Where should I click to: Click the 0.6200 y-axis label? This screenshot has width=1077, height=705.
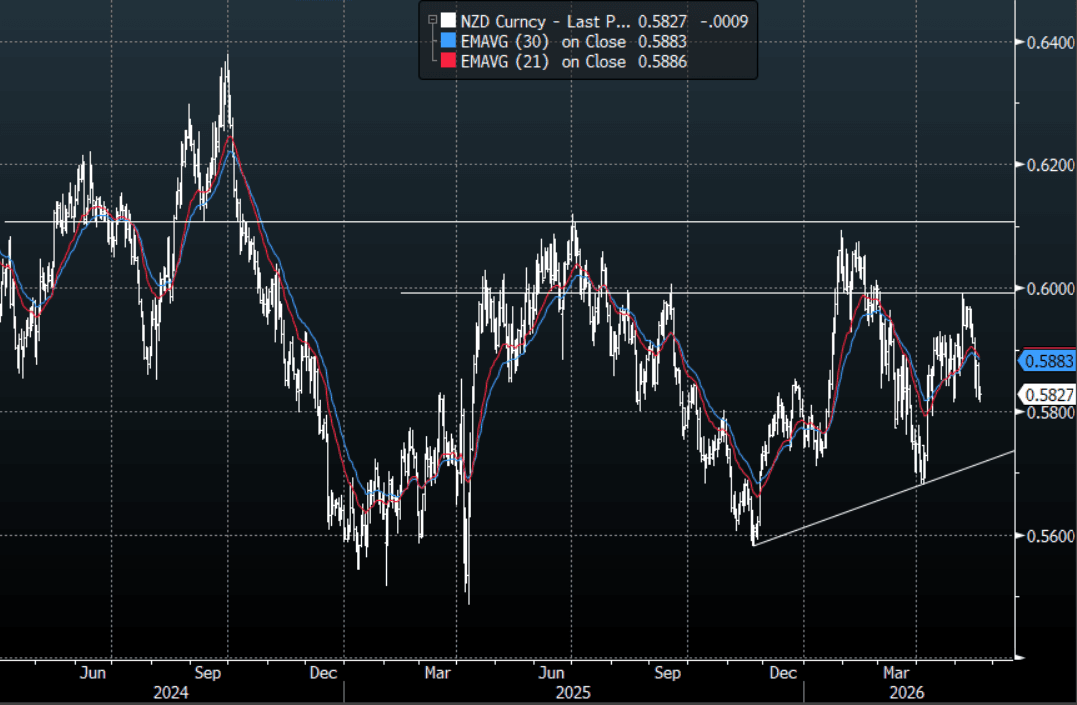[x=1050, y=165]
